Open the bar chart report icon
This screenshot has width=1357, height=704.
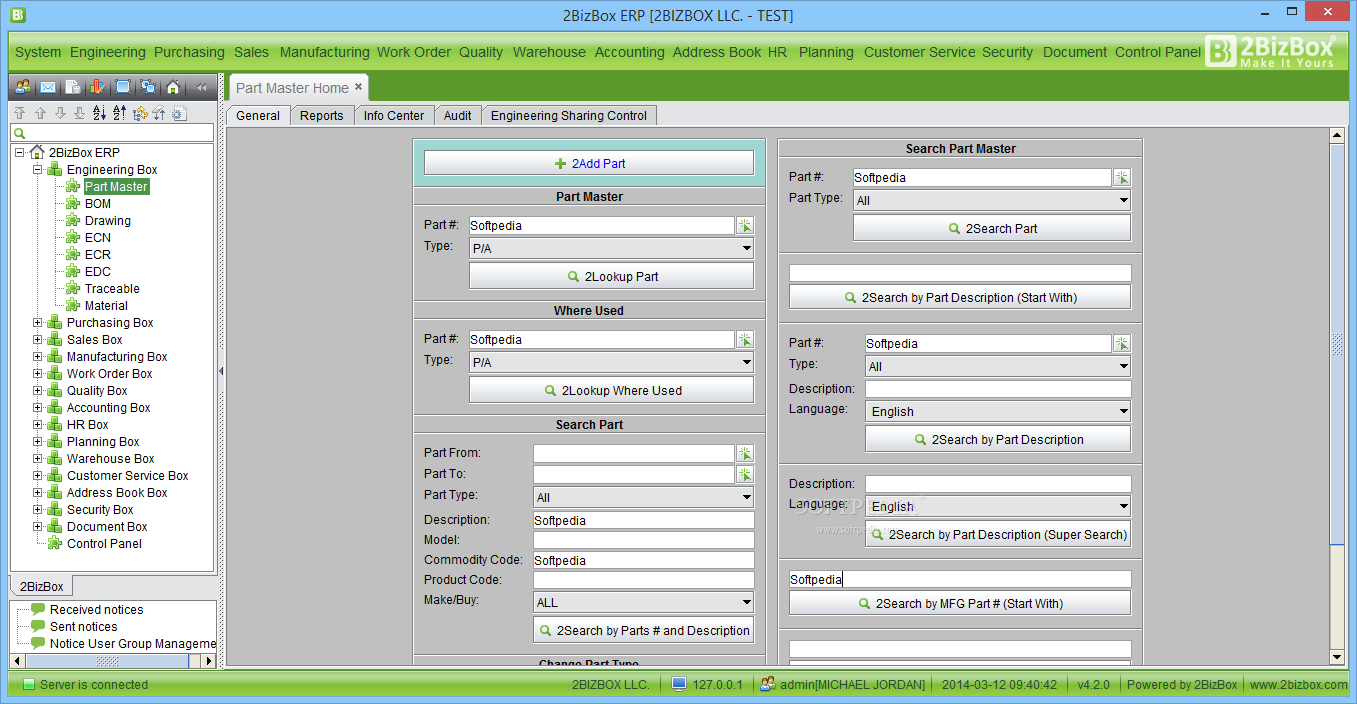pos(97,87)
